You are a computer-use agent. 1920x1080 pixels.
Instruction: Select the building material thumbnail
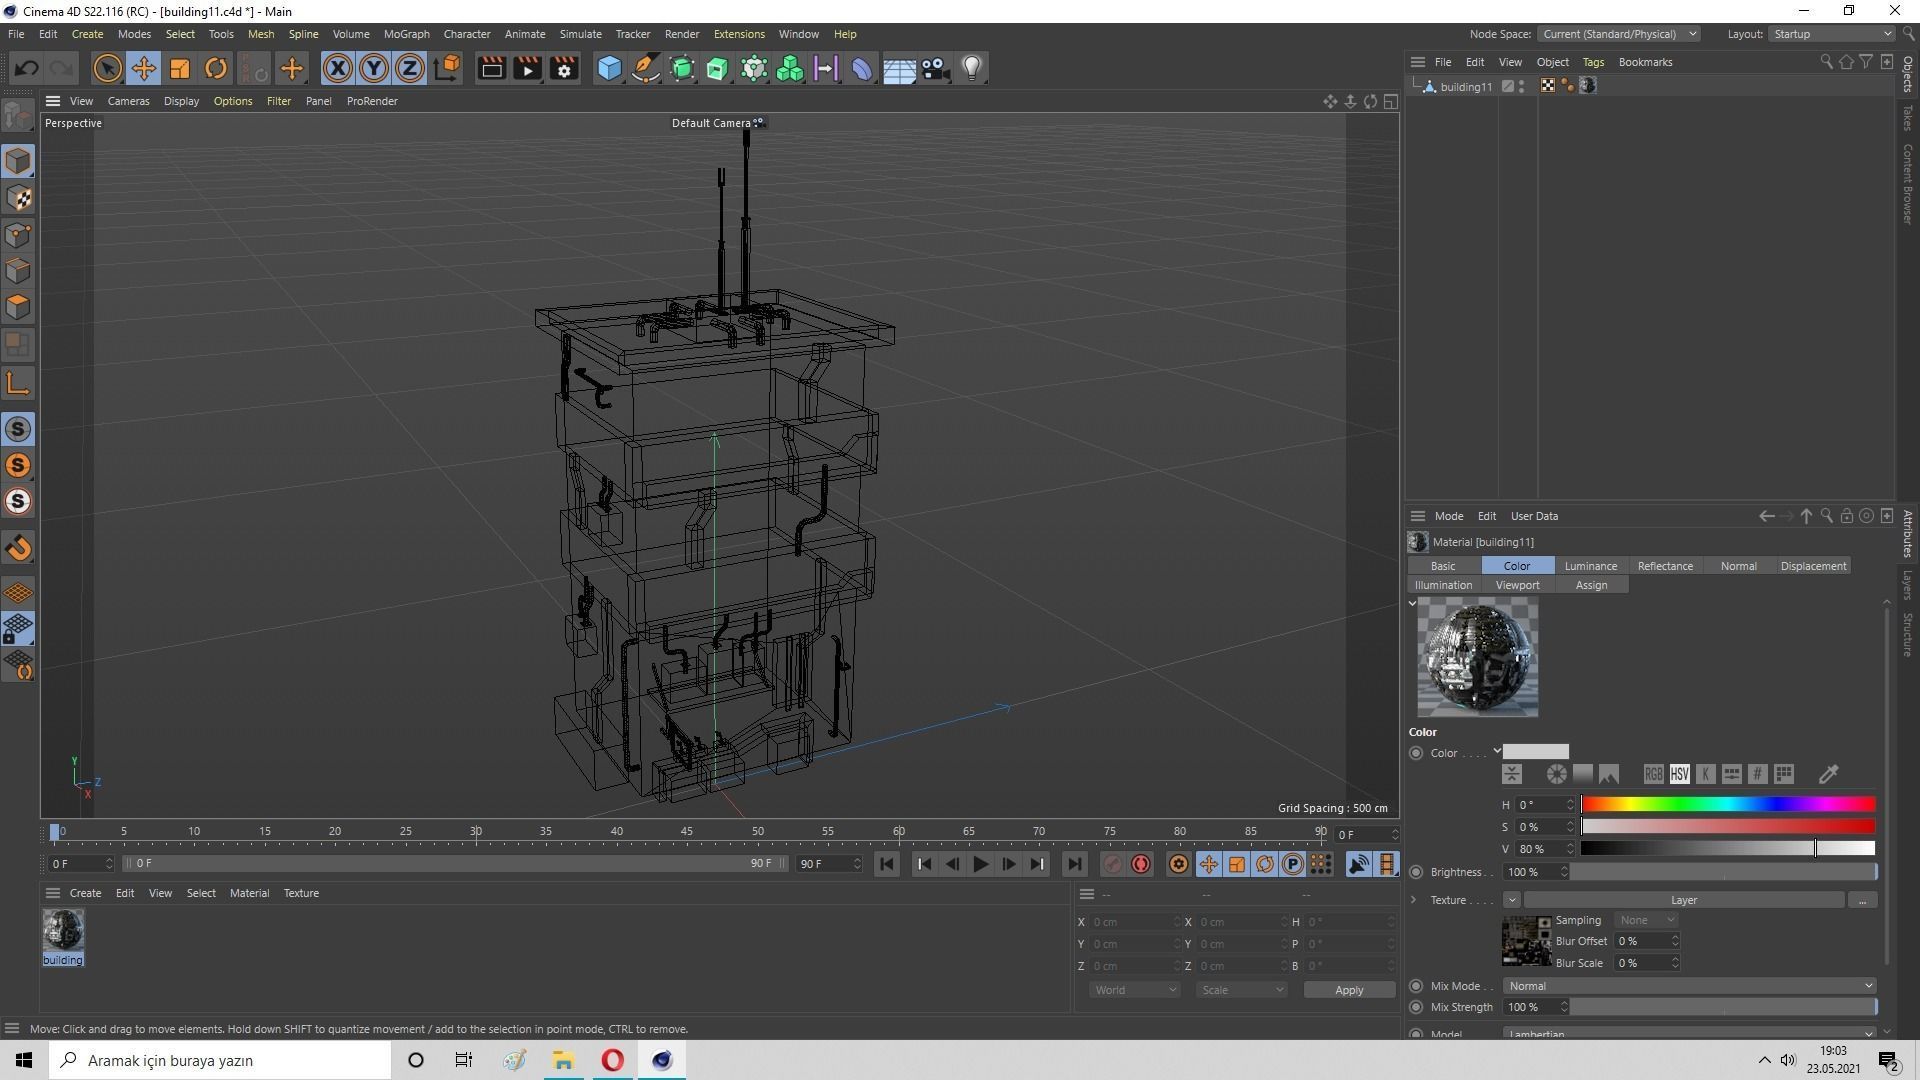point(63,930)
